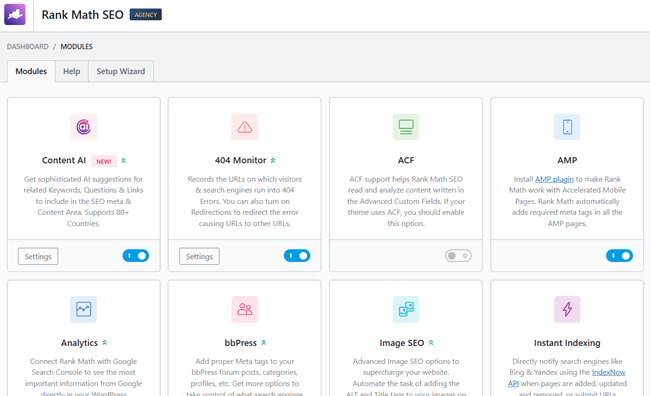The image size is (650, 396).
Task: Click the NEW! badge on Content AI
Action: 104,161
